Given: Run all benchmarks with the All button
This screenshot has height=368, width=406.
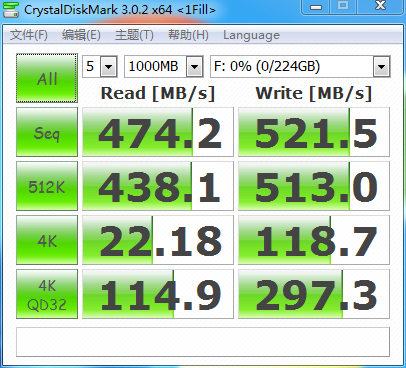Looking at the screenshot, I should pos(47,78).
